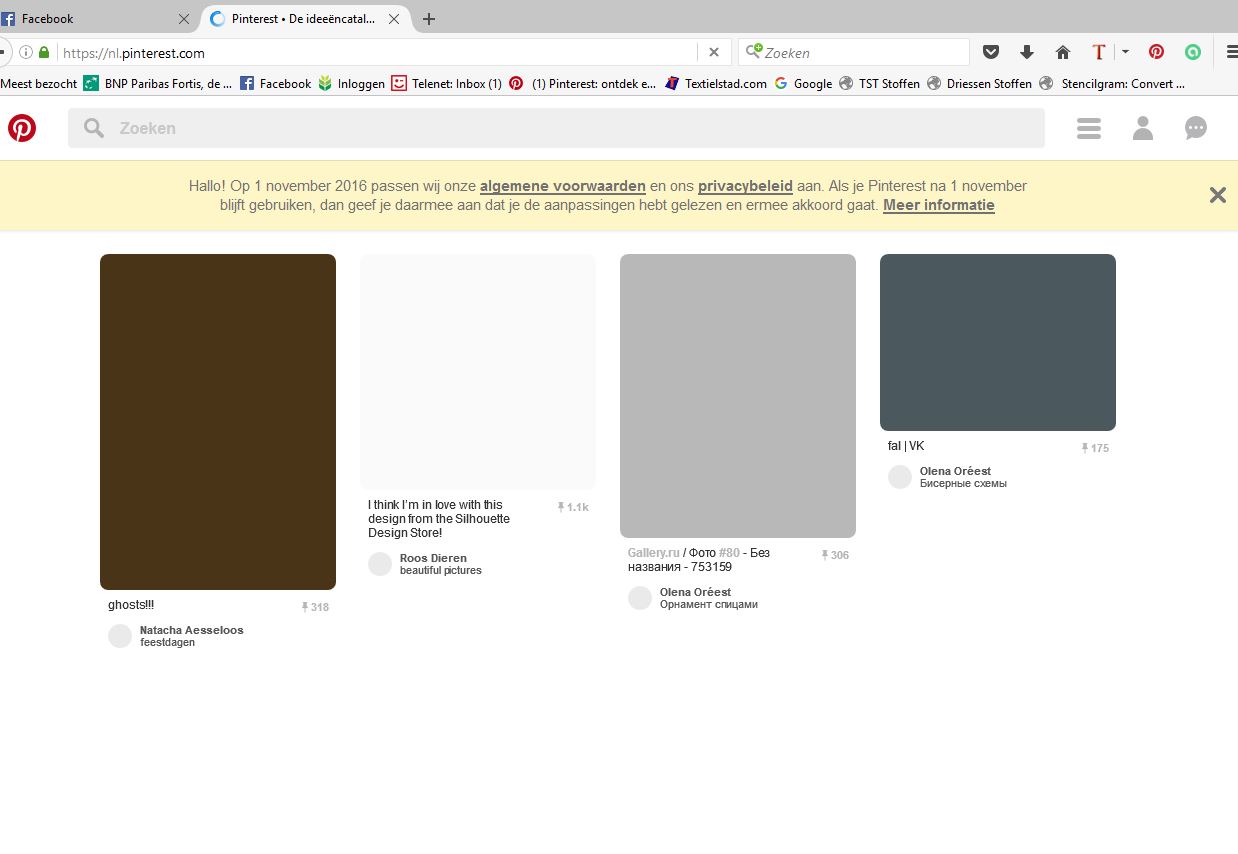This screenshot has height=854, width=1238.
Task: Open Stencilgram Convert bookmark
Action: [x=1112, y=84]
